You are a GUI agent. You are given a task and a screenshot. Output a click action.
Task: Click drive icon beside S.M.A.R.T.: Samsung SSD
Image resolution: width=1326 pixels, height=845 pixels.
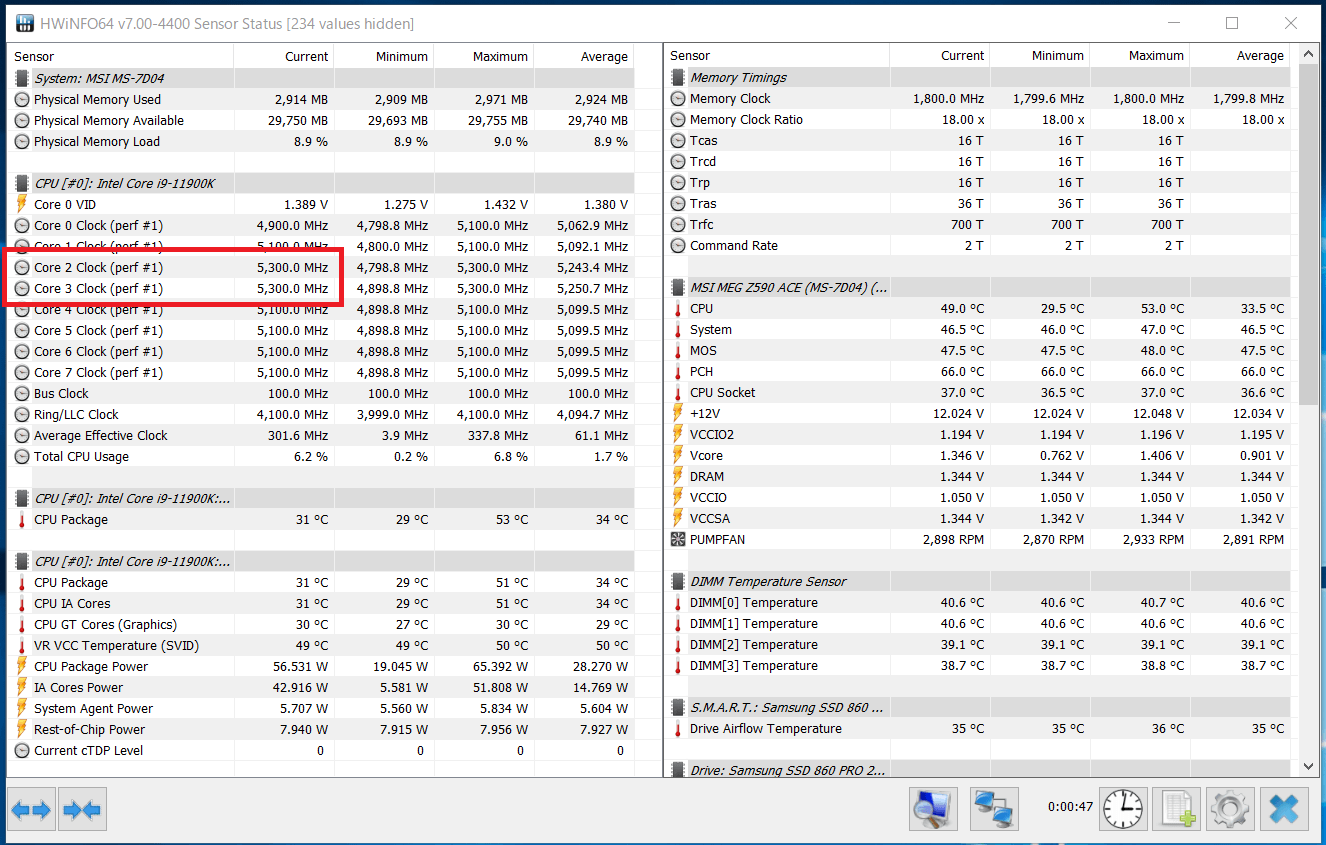pos(678,707)
